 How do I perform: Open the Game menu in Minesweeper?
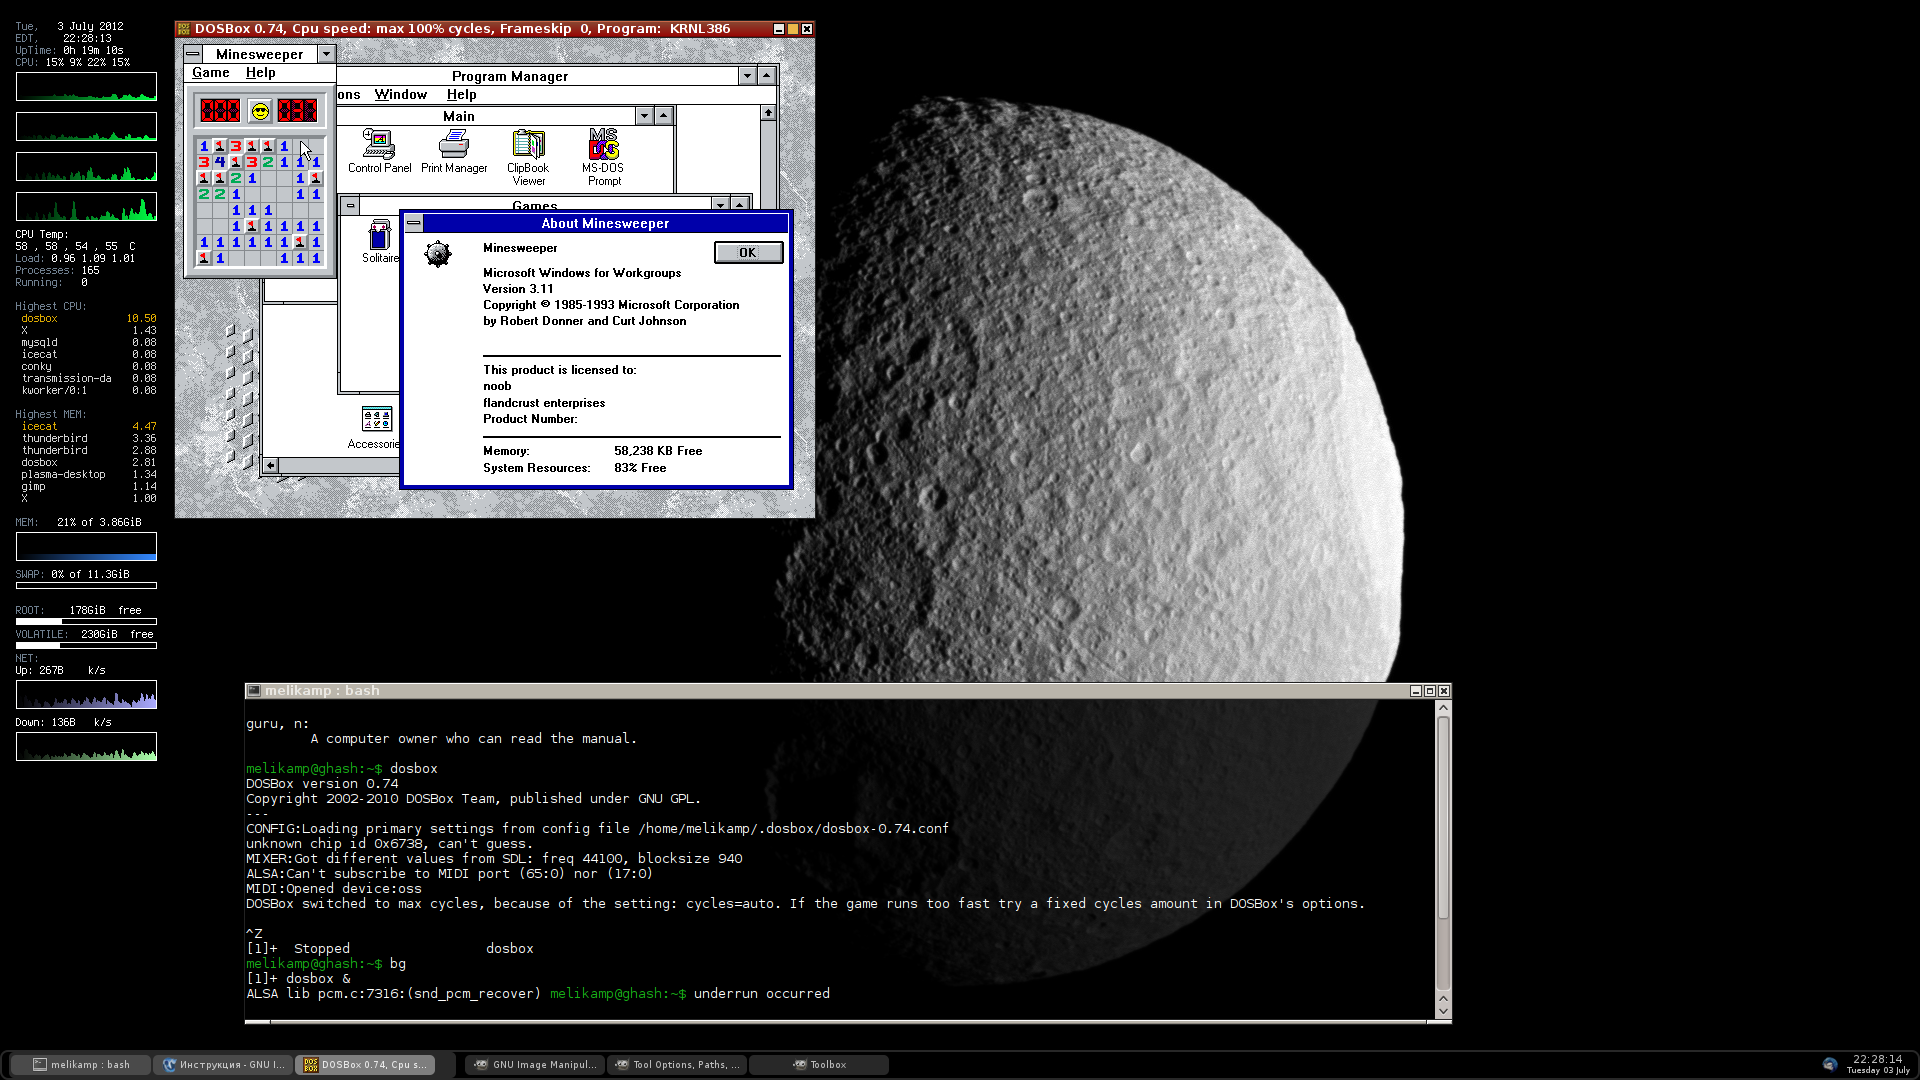[211, 73]
